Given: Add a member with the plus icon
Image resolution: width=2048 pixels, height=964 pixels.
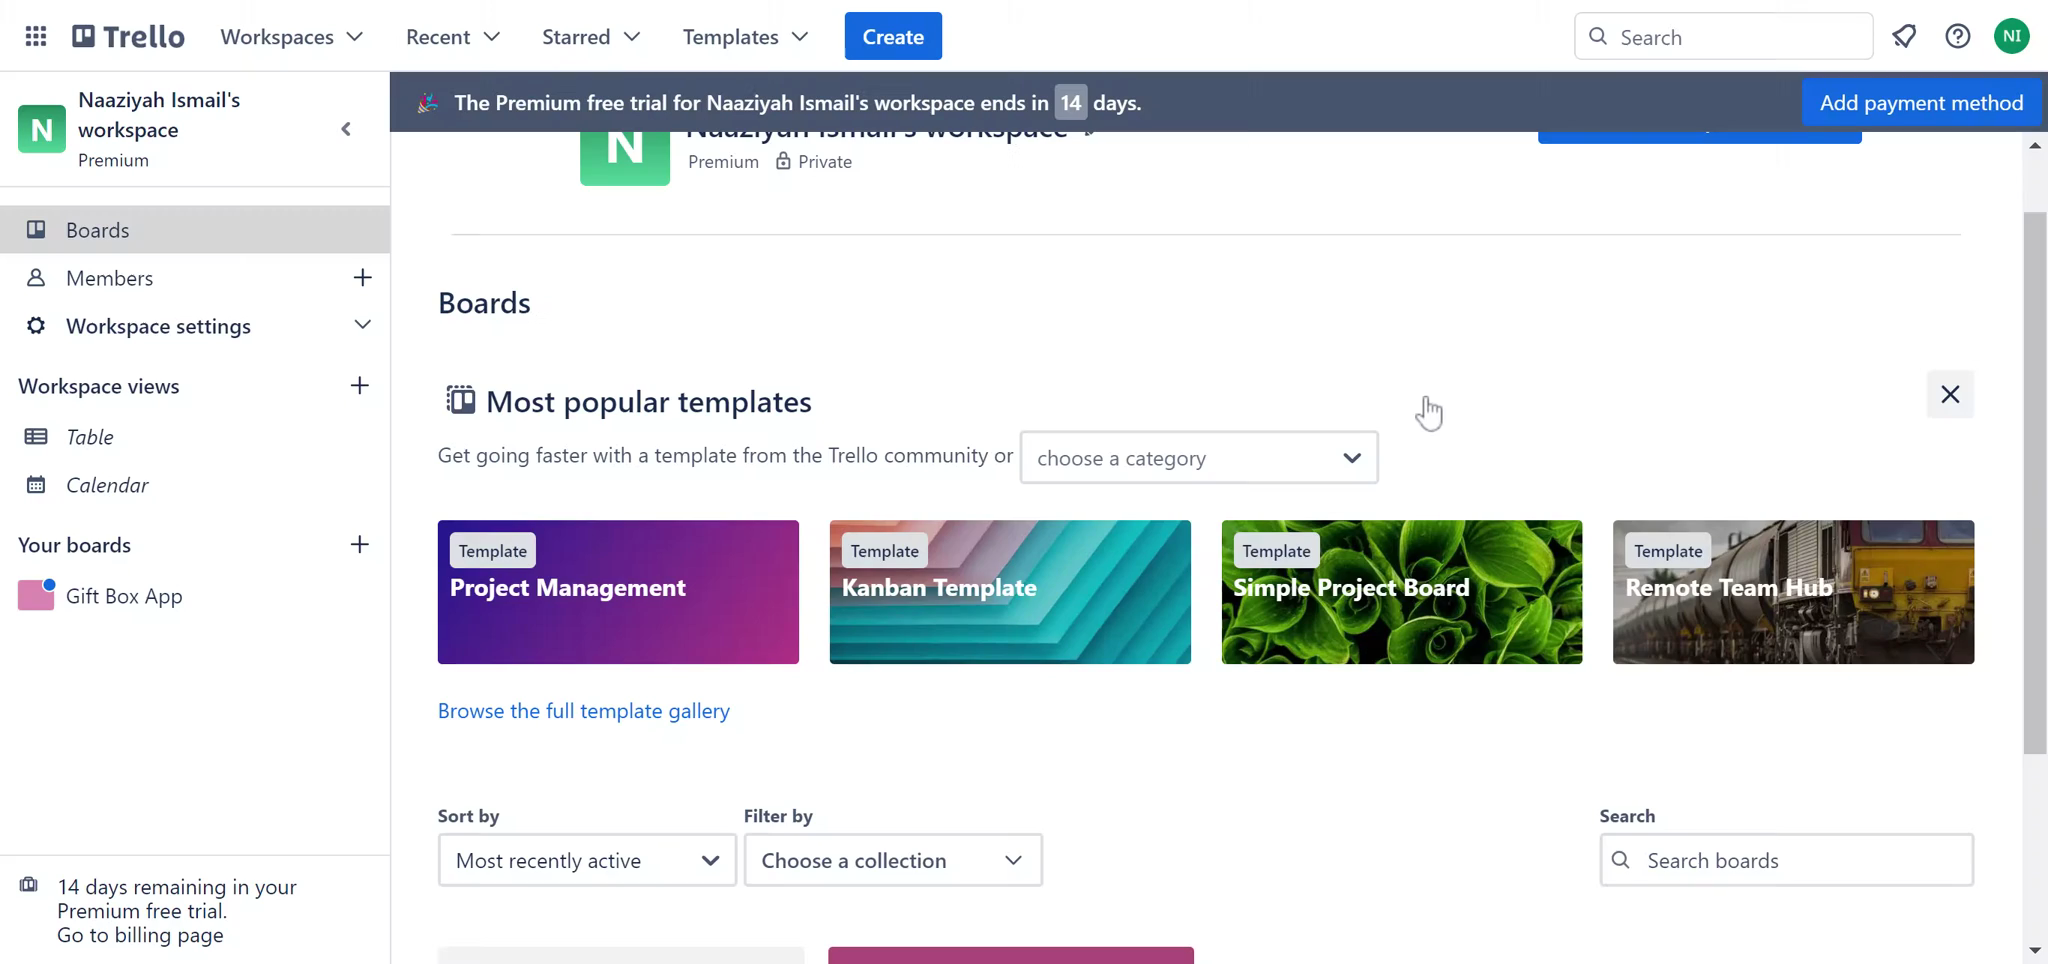Looking at the screenshot, I should [362, 278].
